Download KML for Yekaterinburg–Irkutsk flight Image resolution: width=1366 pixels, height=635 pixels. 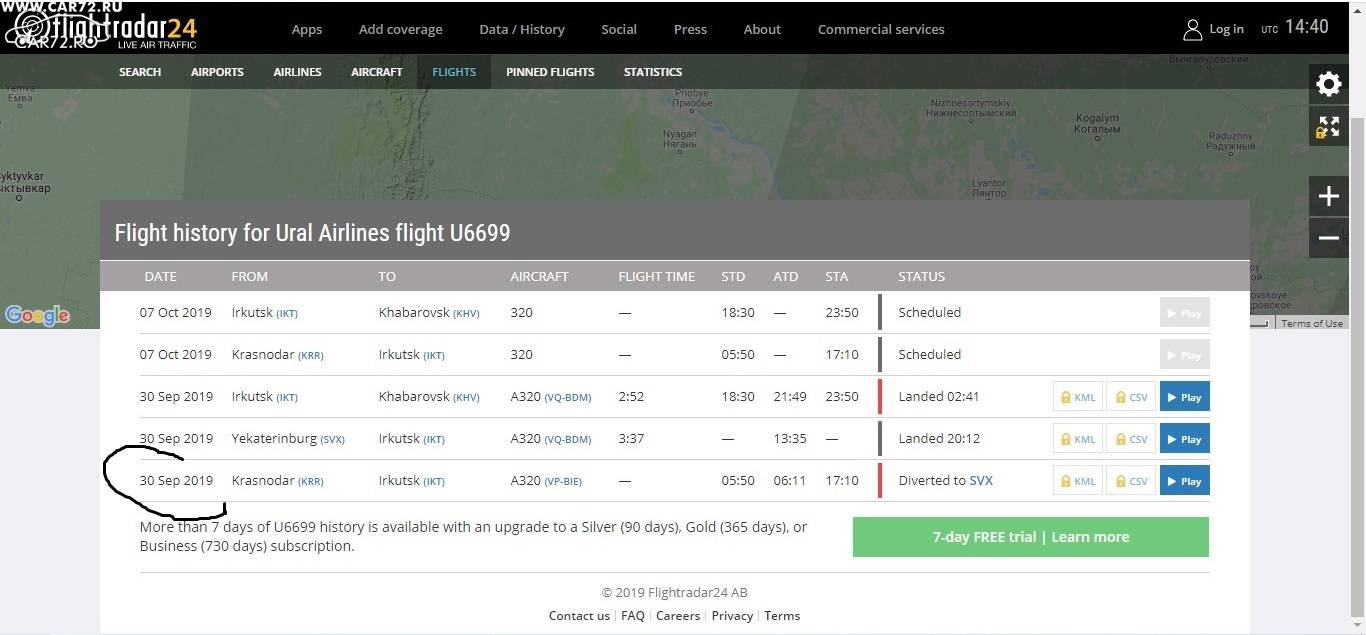(1077, 439)
